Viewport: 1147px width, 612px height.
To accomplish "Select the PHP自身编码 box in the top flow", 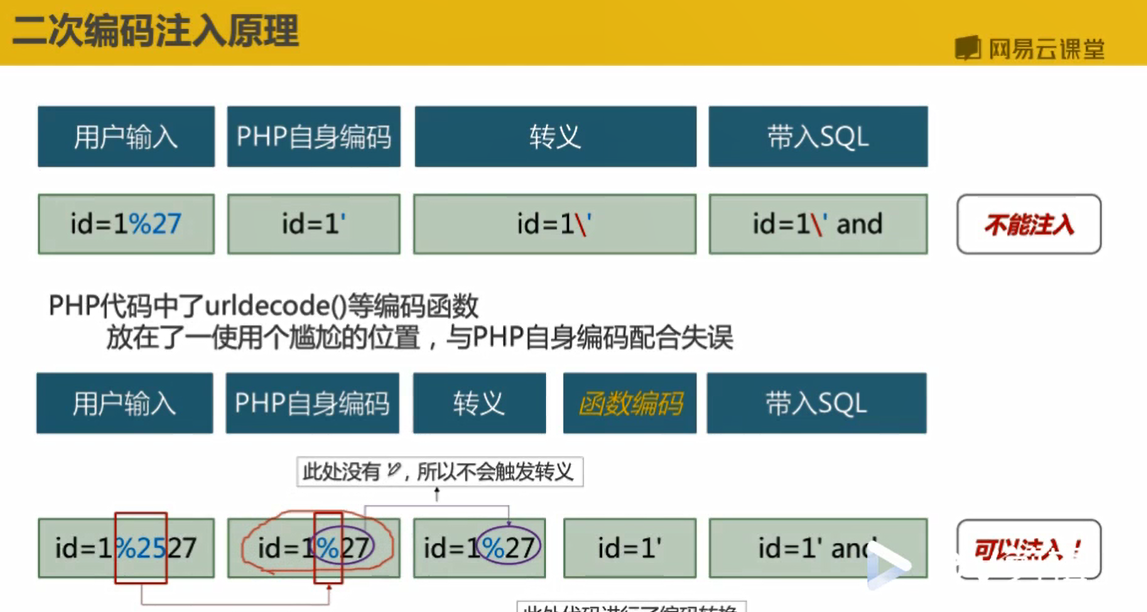I will point(313,135).
